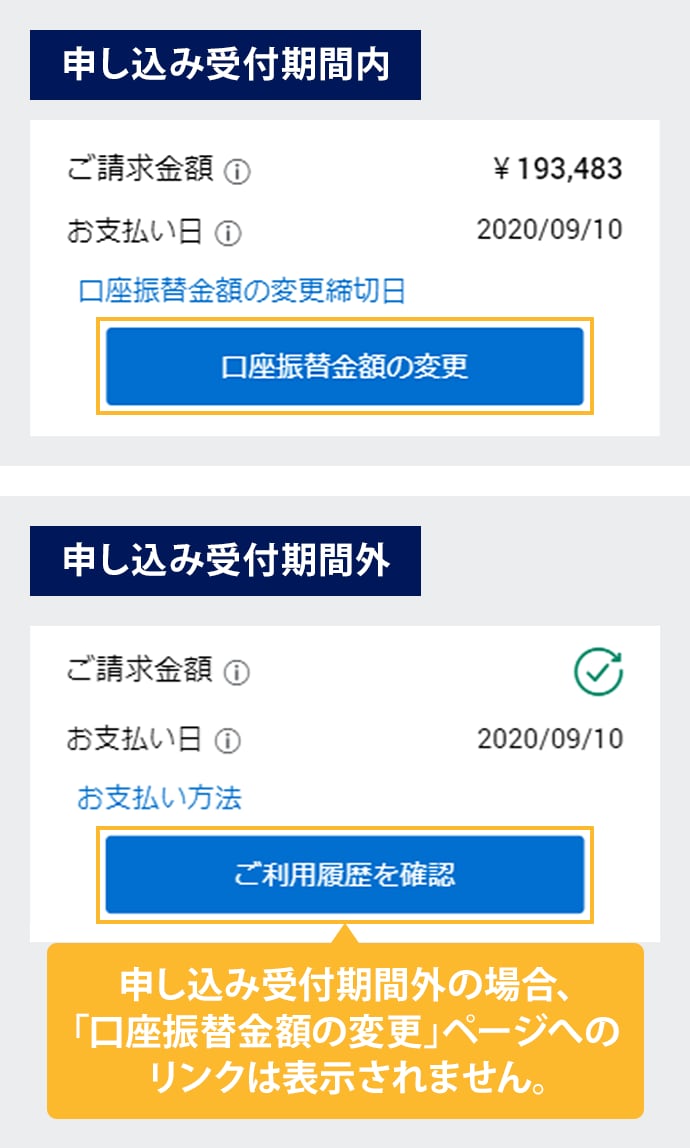Select the 申し込み受付期間外 header label
The width and height of the screenshot is (690, 1148).
pos(225,561)
